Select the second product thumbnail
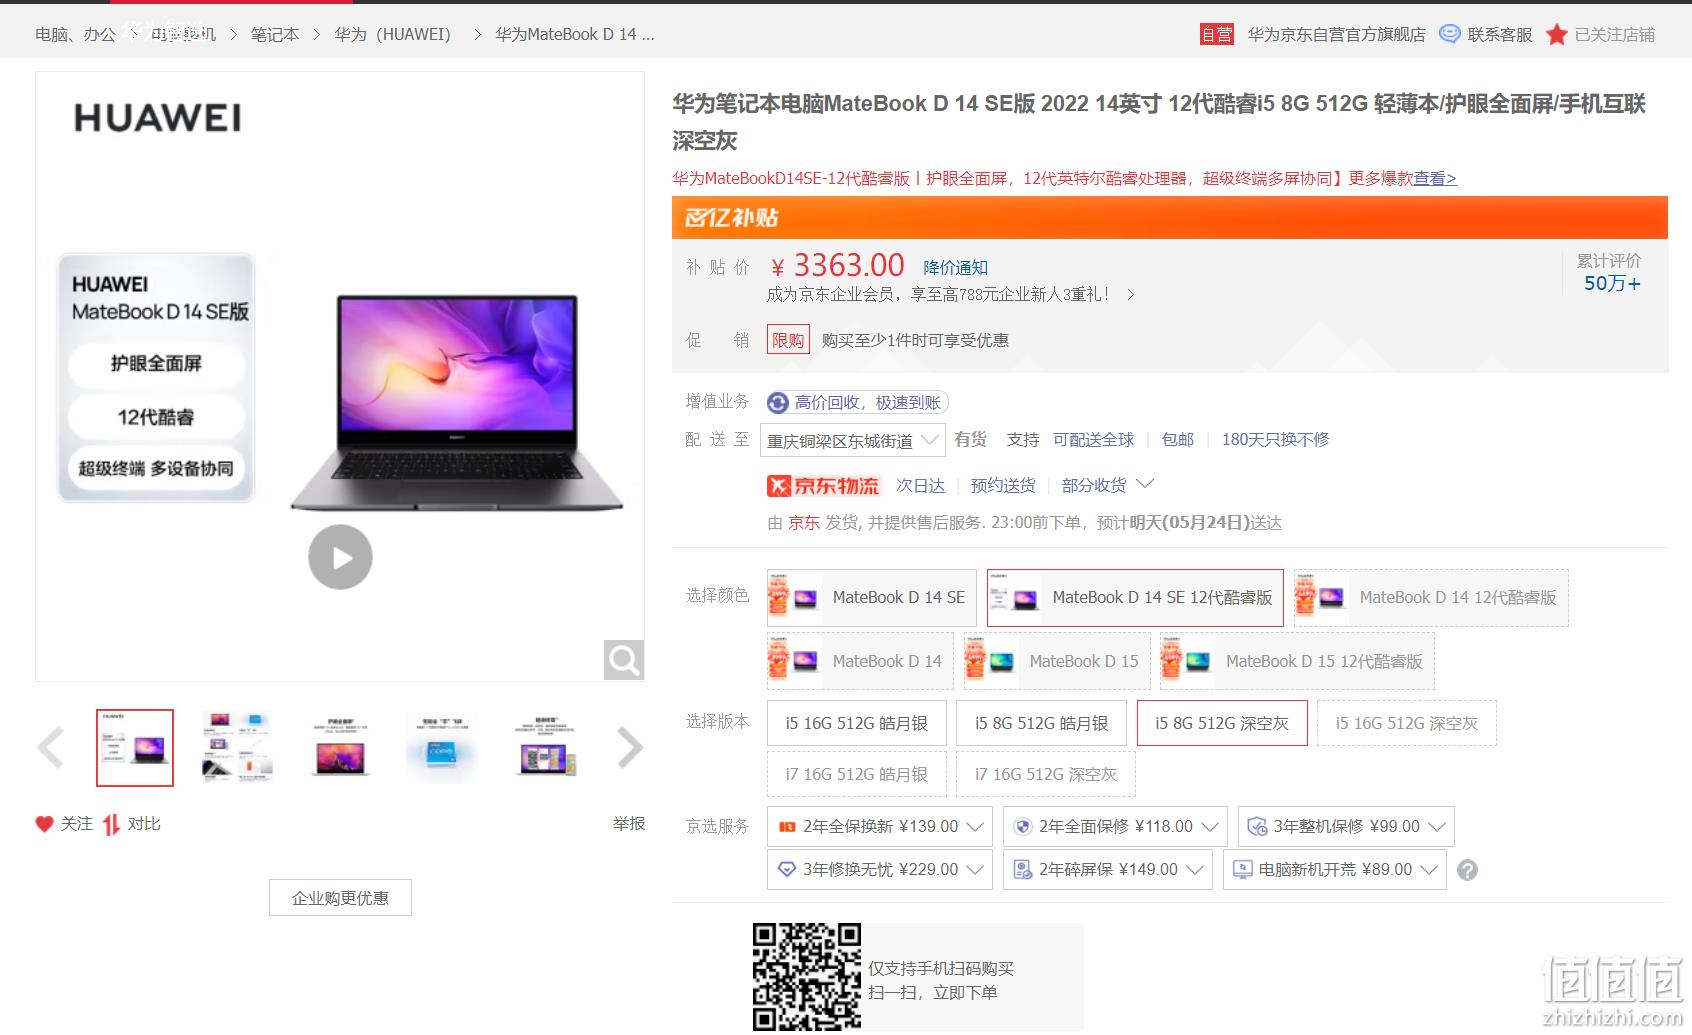 pyautogui.click(x=237, y=748)
